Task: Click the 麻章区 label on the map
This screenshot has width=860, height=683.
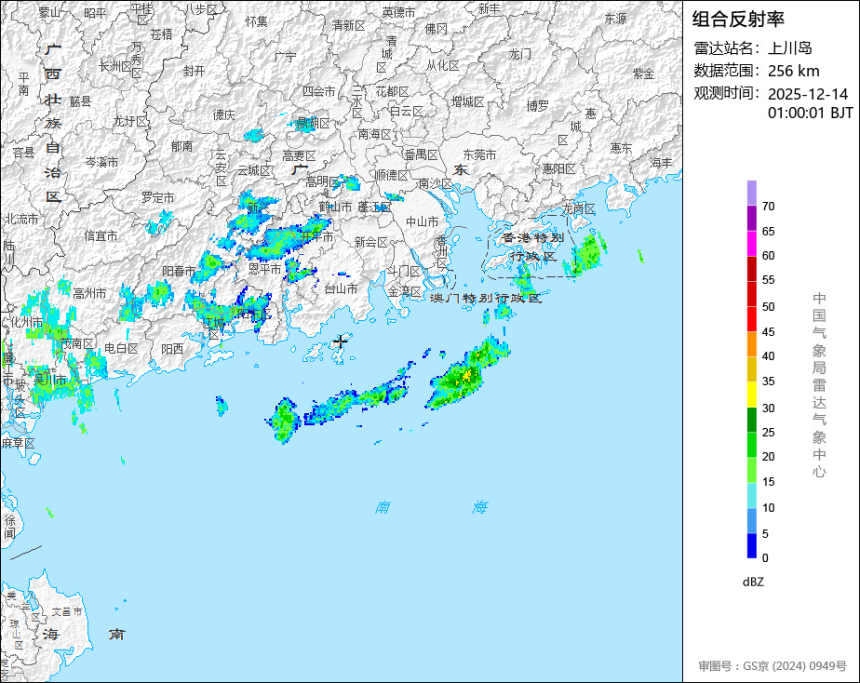Action: coord(18,443)
